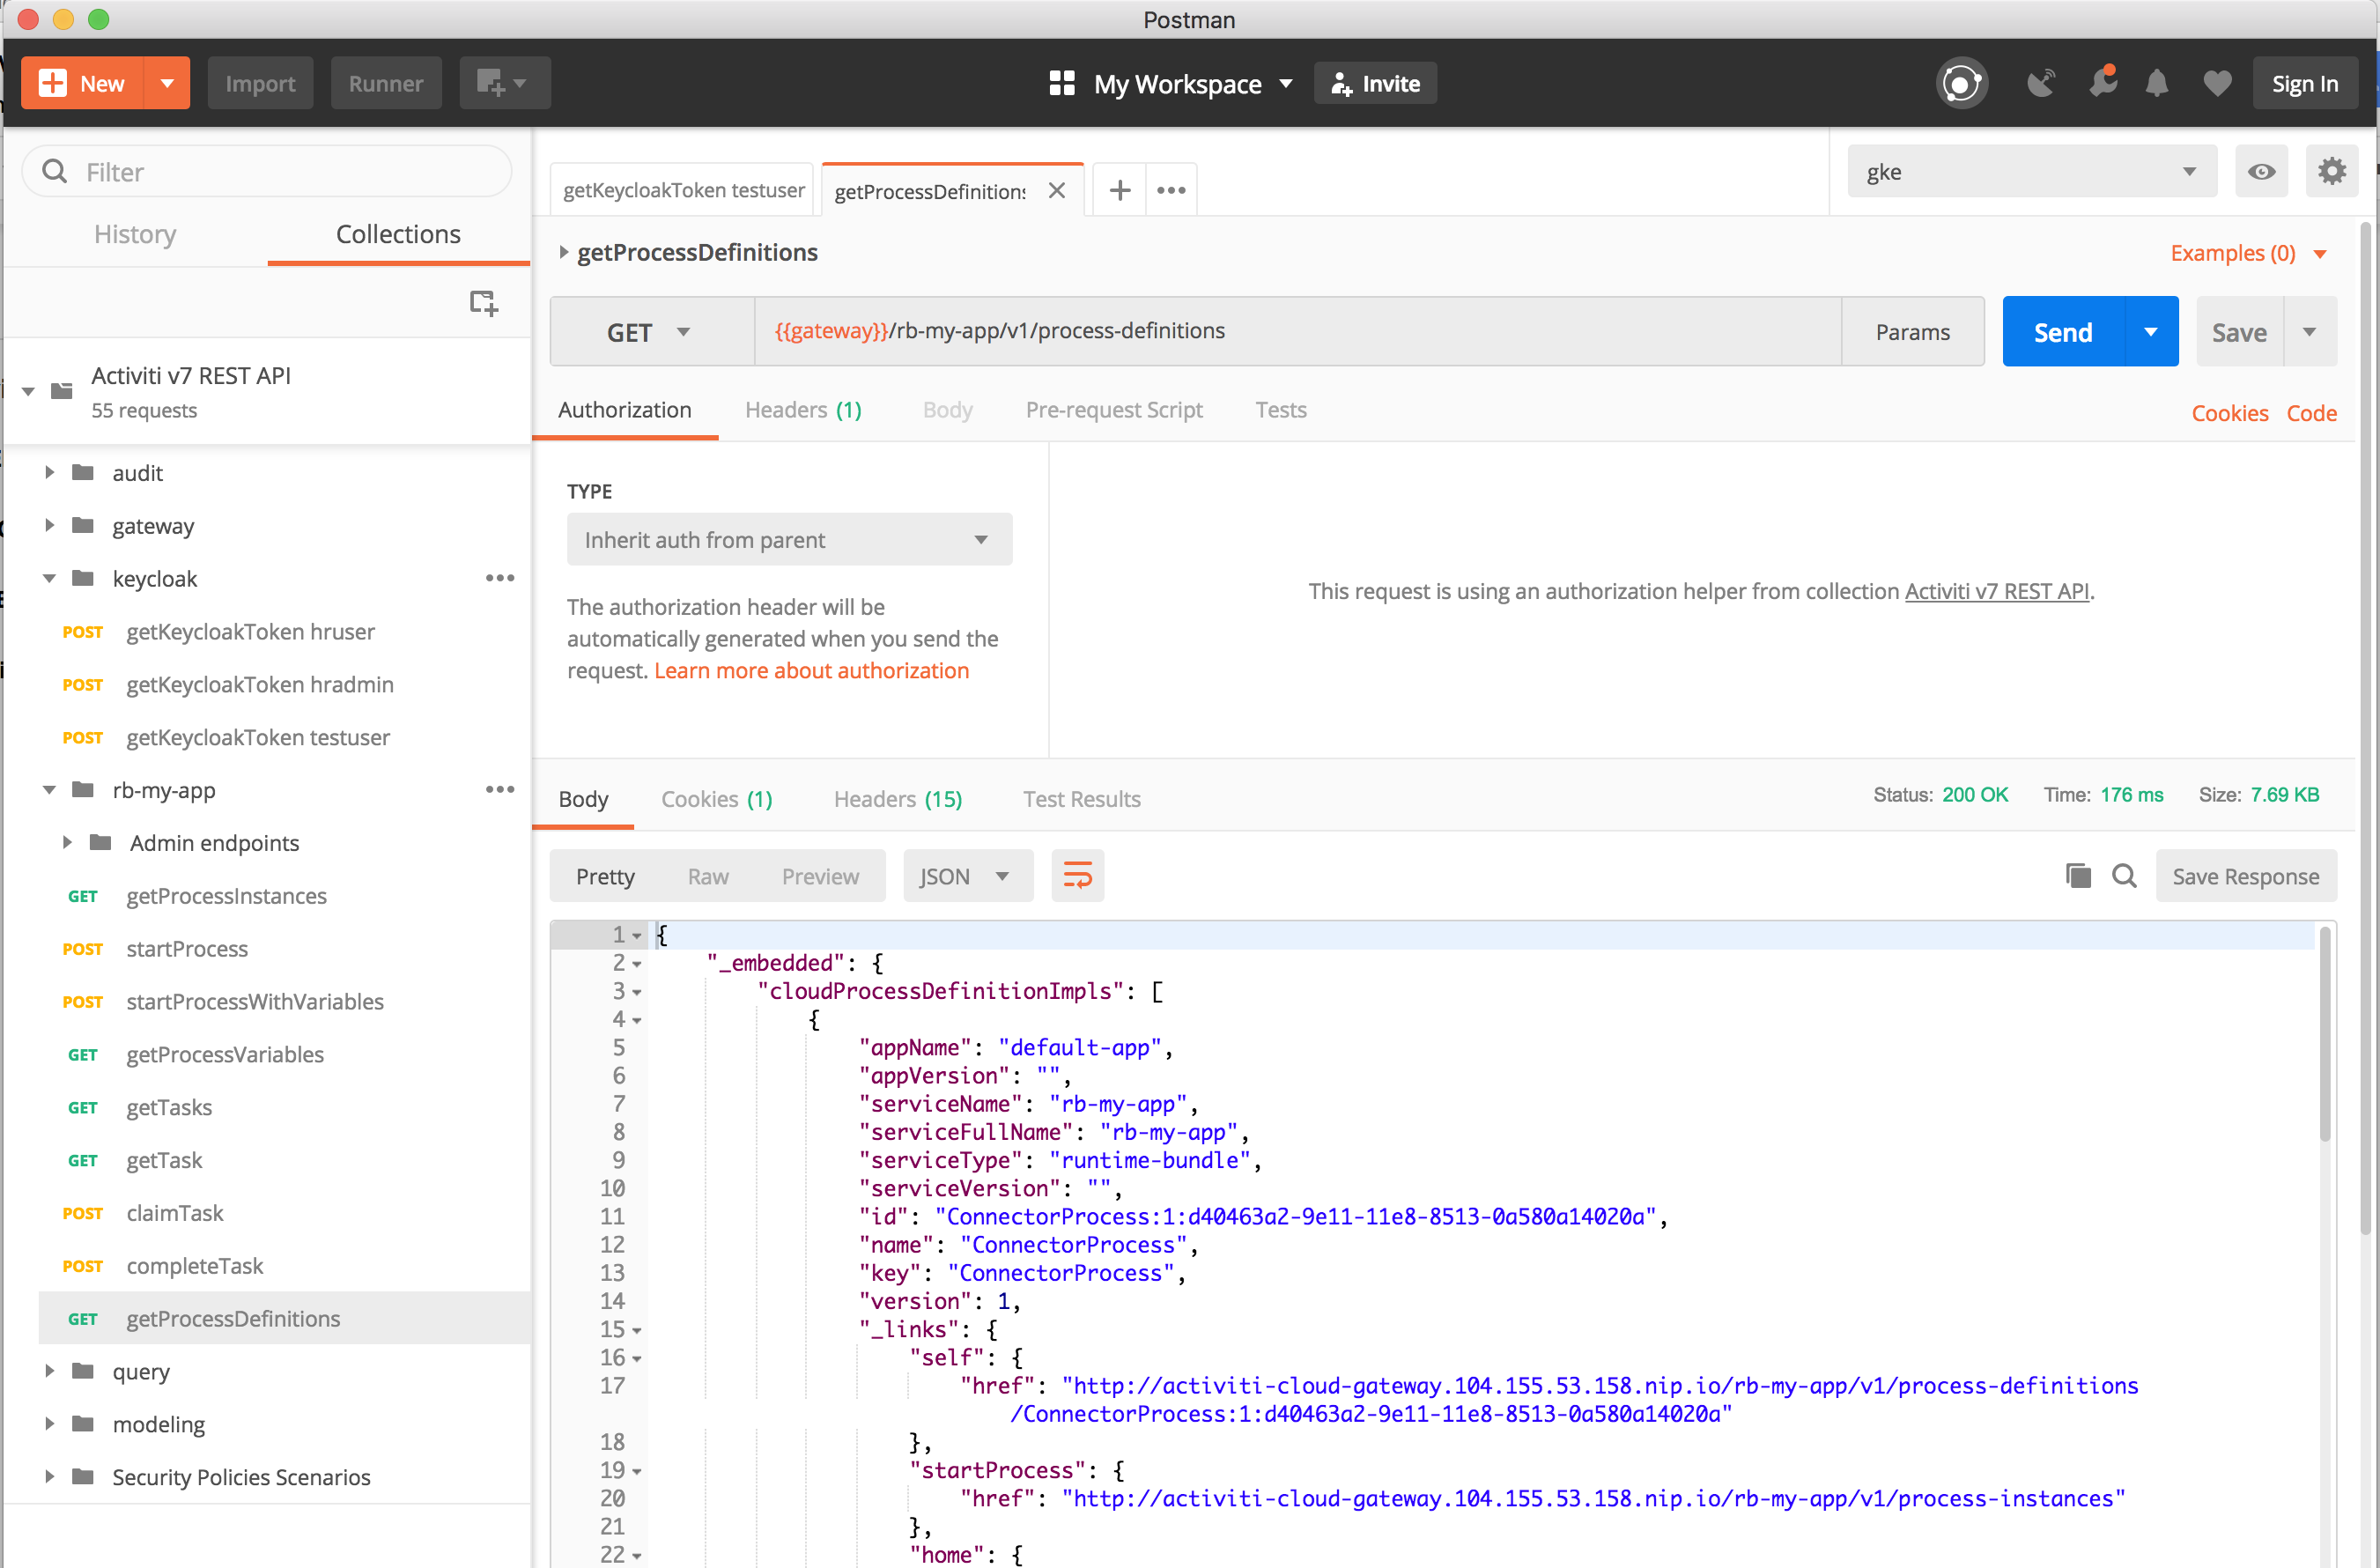Image resolution: width=2380 pixels, height=1568 pixels.
Task: Switch to the Collections tab
Action: click(398, 234)
